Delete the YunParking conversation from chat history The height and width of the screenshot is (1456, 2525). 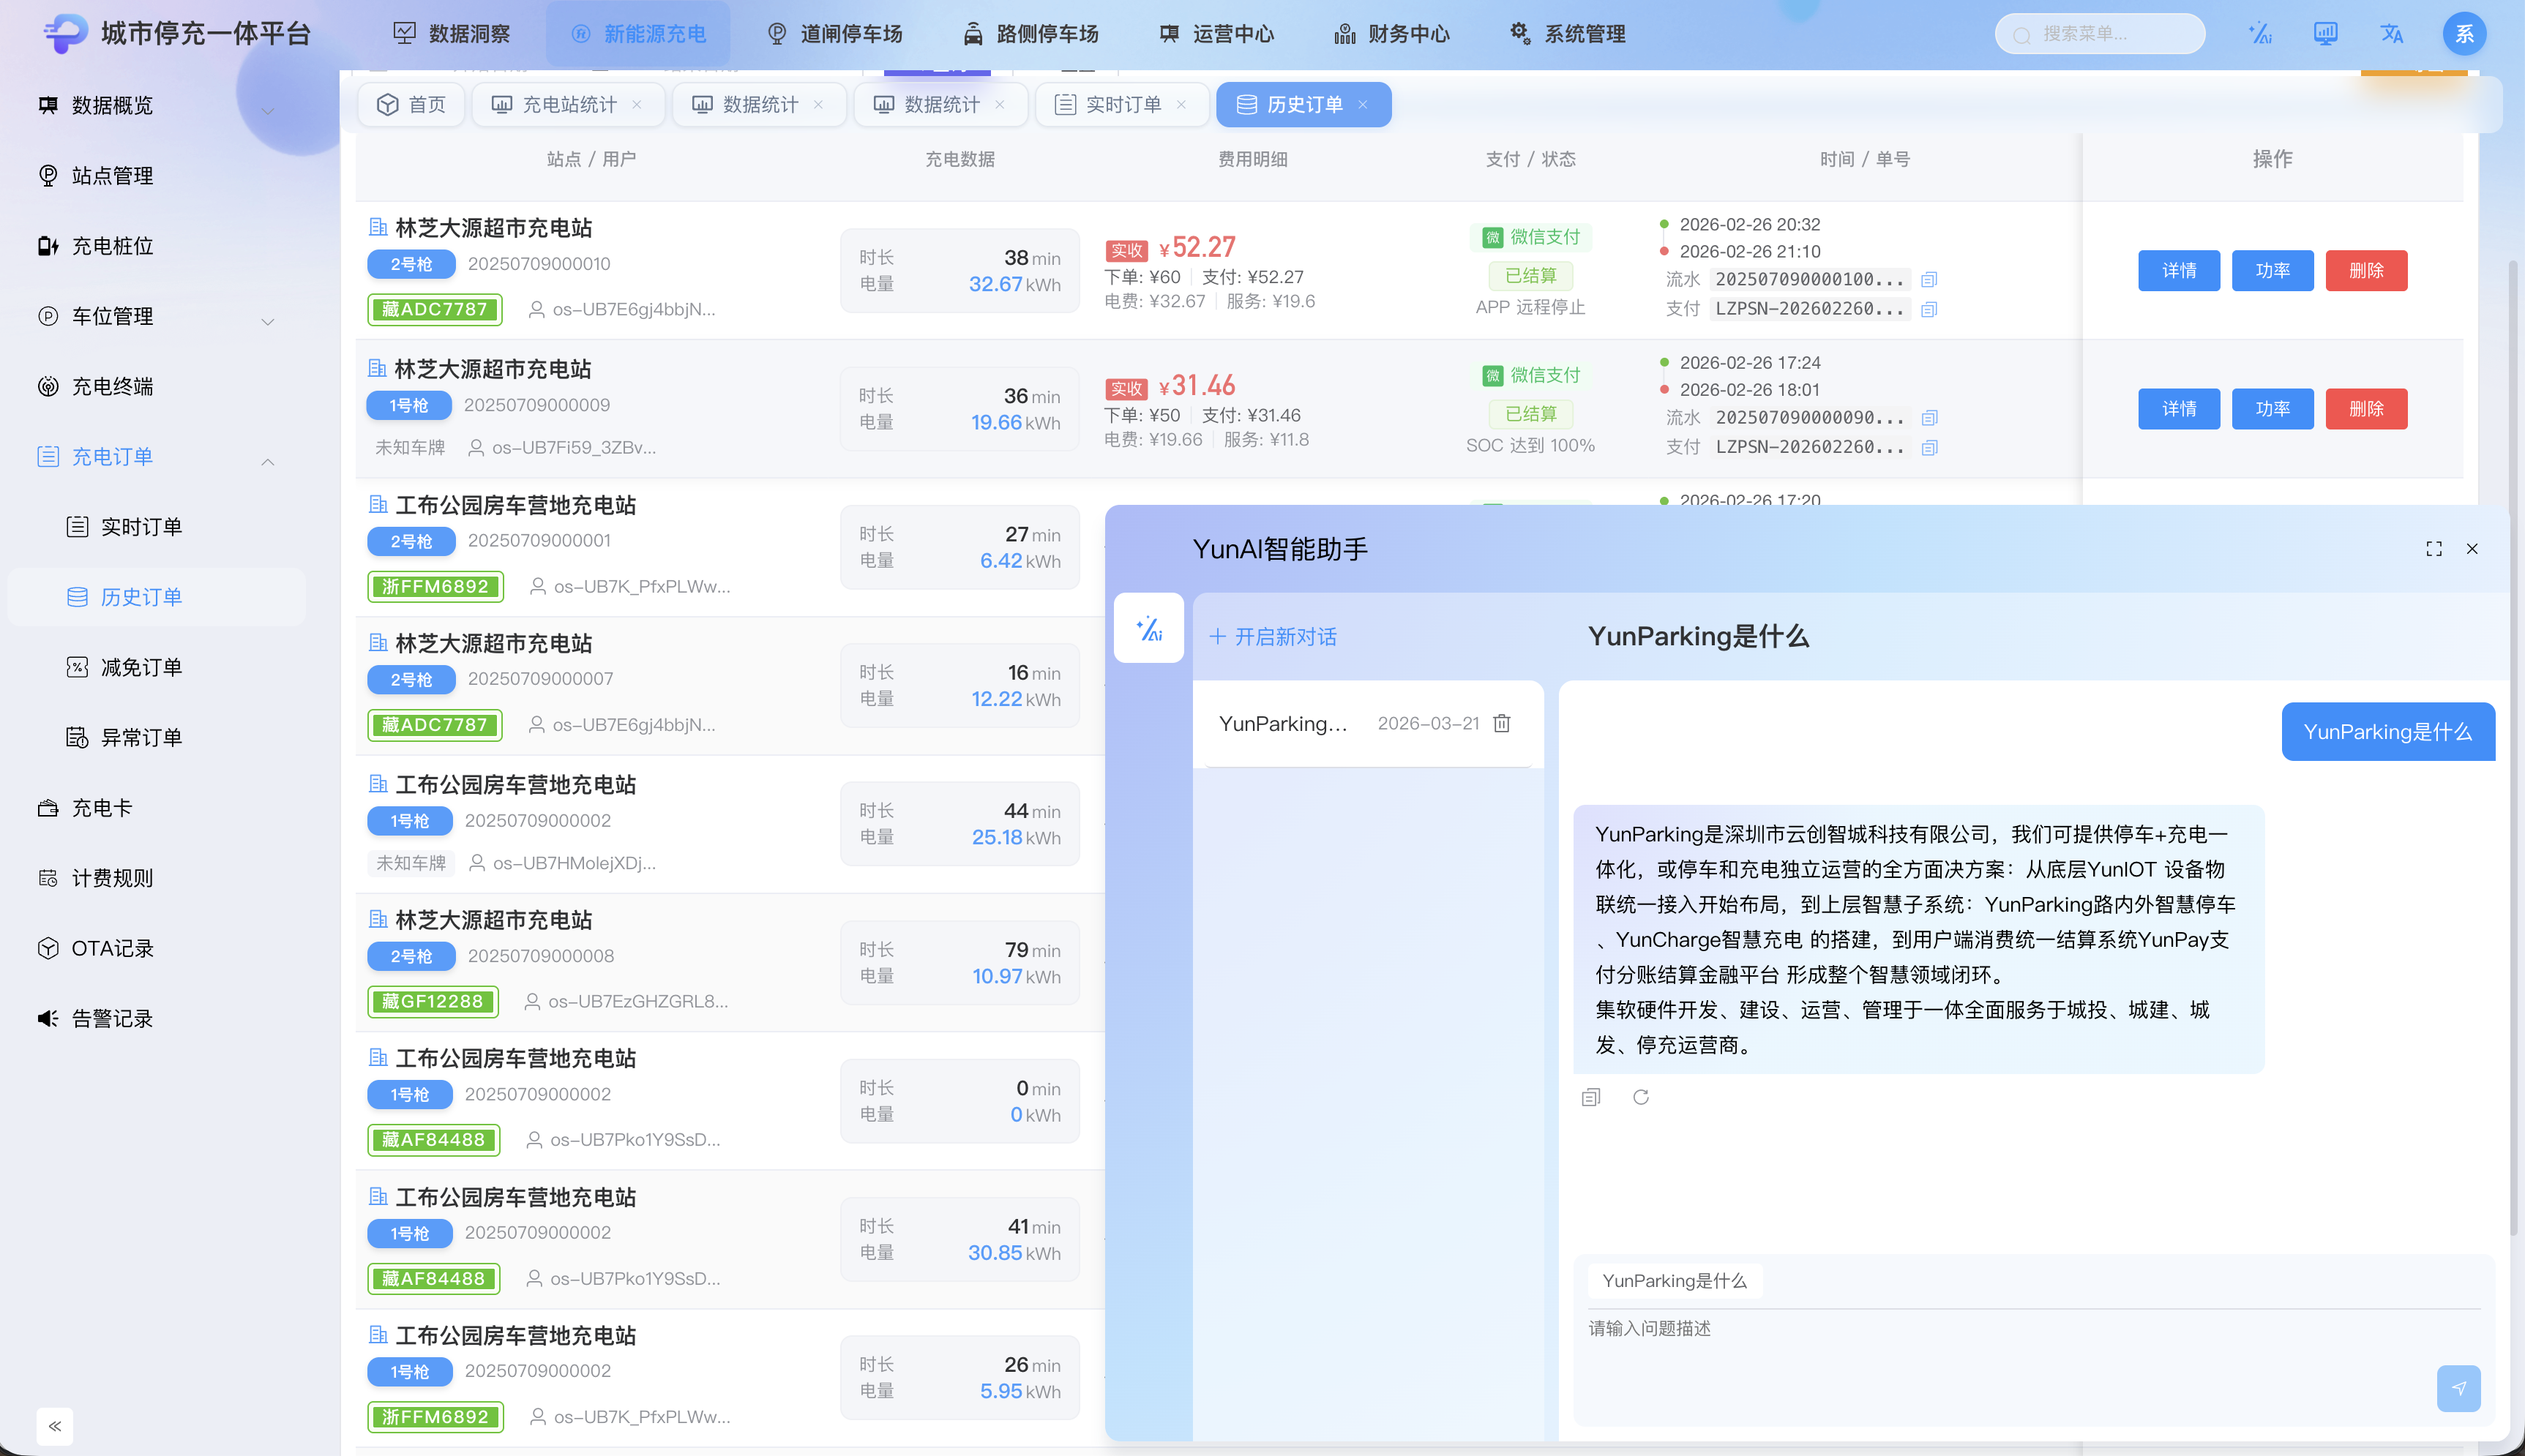pos(1502,723)
